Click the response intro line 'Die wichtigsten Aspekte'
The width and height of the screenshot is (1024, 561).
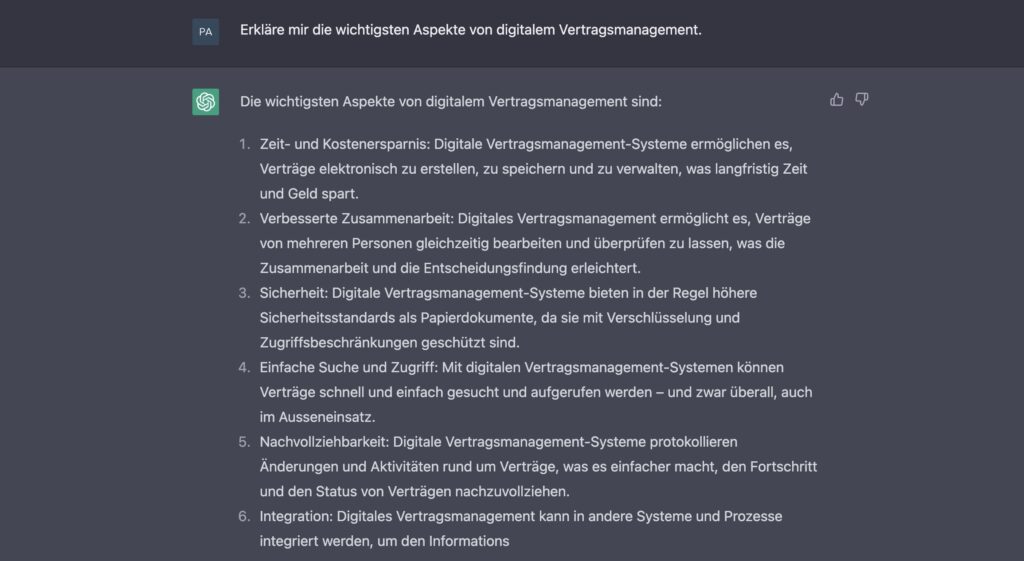(x=450, y=102)
